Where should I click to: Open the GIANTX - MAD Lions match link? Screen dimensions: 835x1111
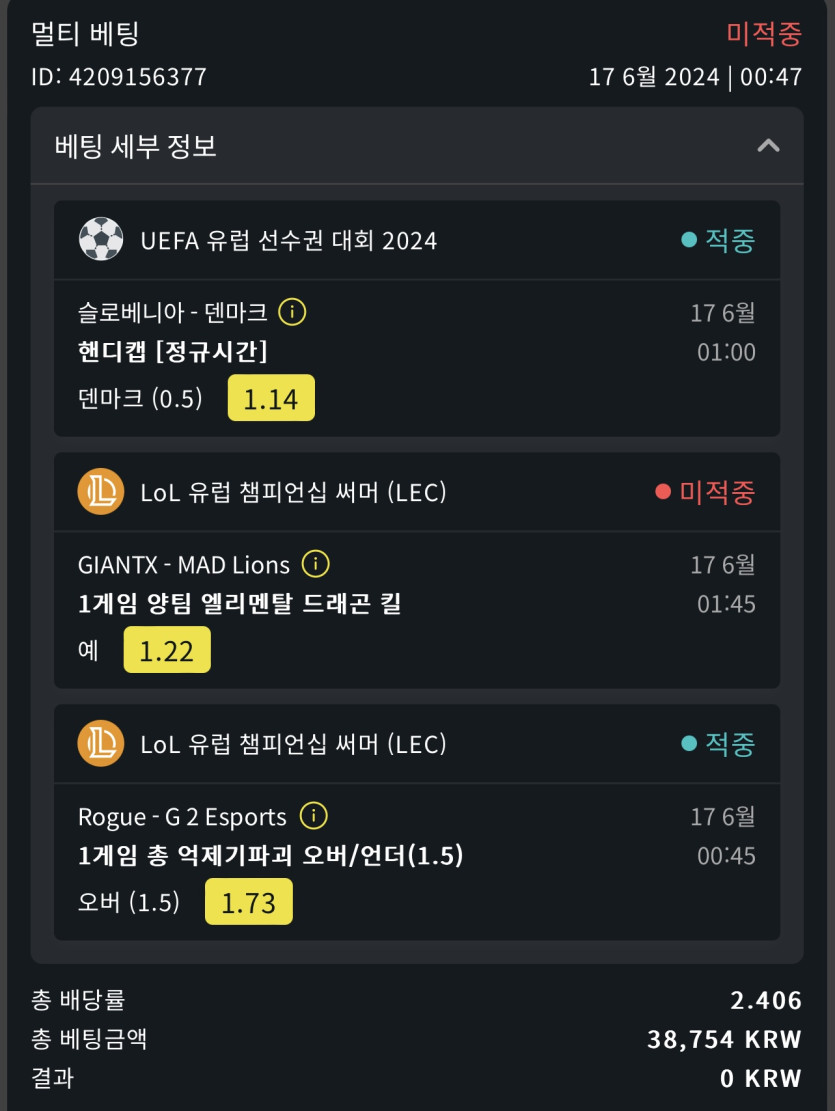pyautogui.click(x=184, y=565)
